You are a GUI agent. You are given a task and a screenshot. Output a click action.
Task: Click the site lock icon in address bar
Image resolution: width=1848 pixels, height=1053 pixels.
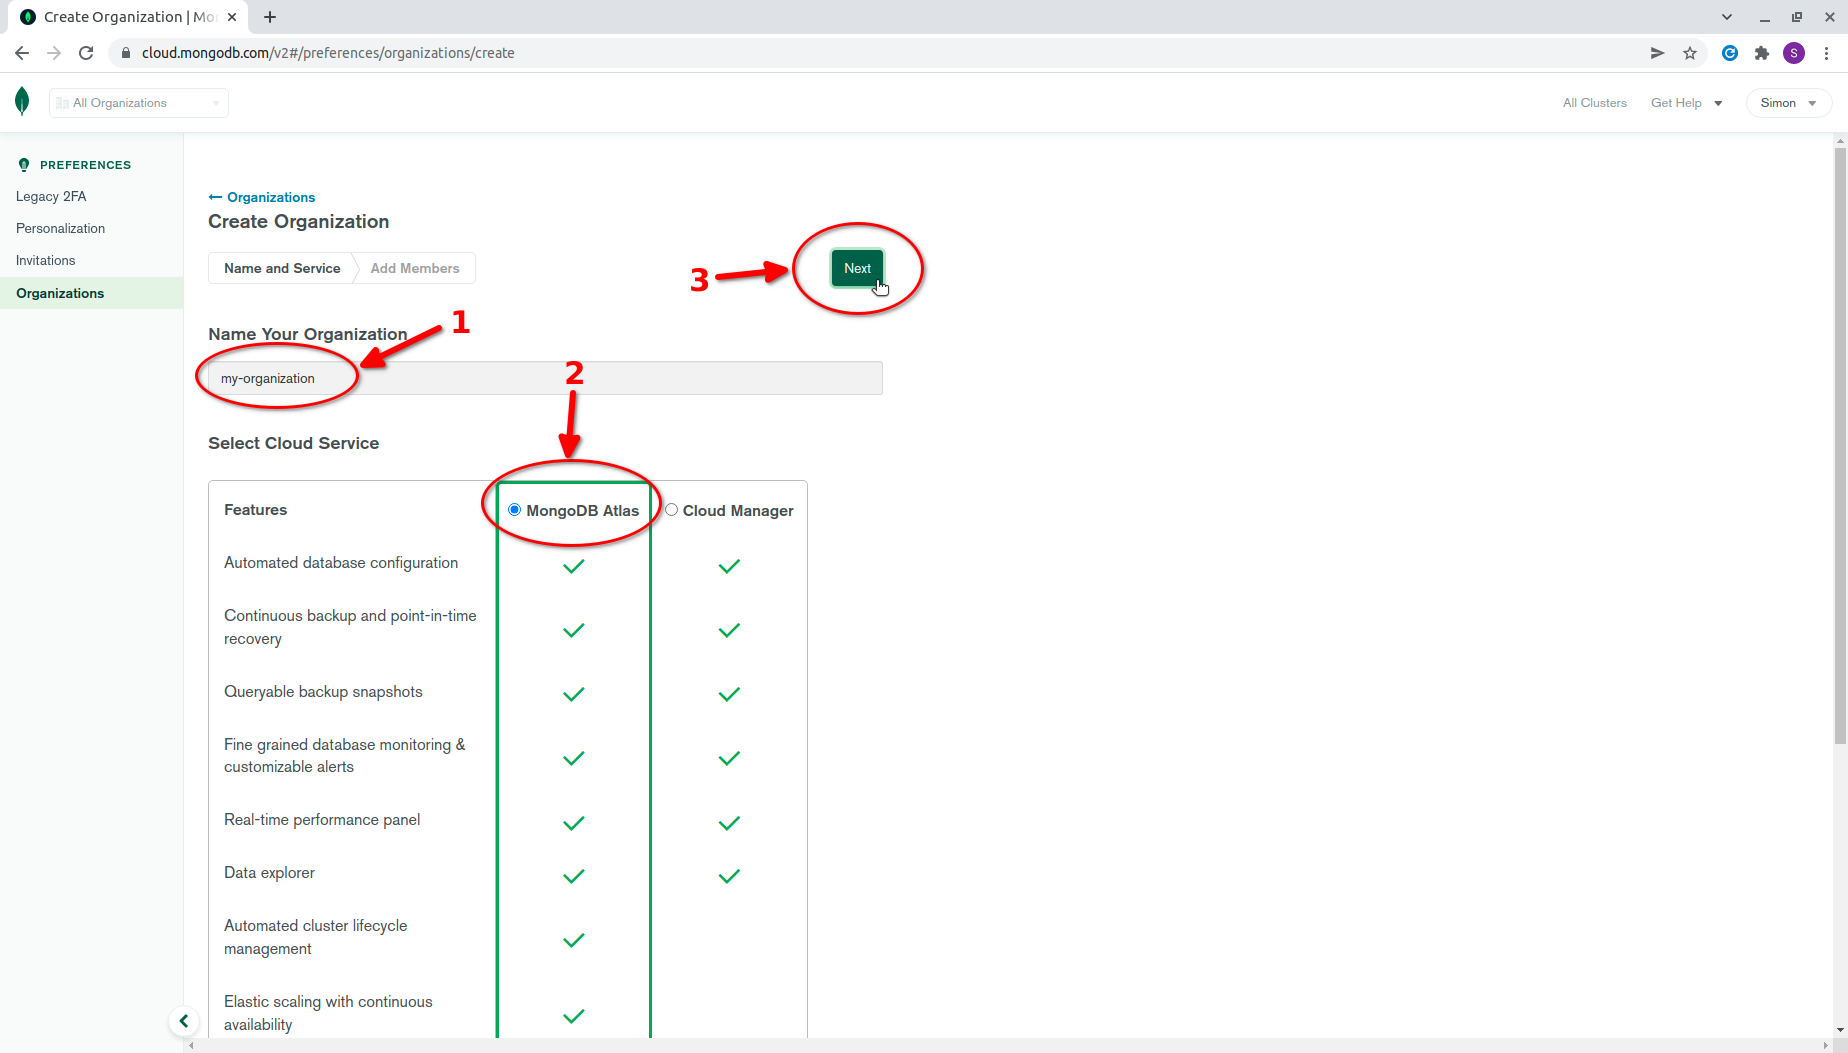coord(126,53)
